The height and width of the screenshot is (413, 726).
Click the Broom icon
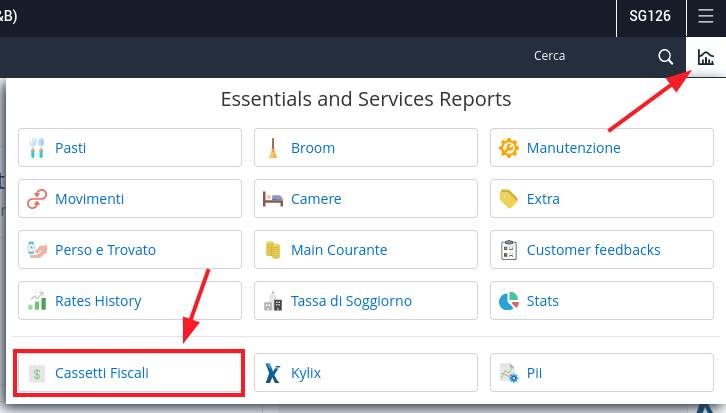pos(273,148)
